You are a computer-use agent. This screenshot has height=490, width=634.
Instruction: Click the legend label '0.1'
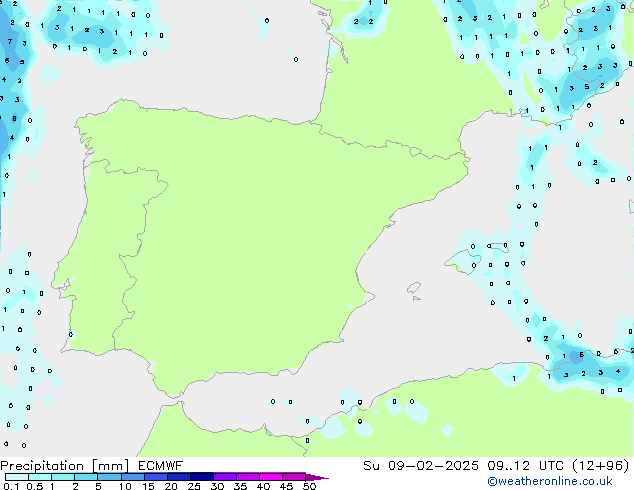[x=11, y=486]
